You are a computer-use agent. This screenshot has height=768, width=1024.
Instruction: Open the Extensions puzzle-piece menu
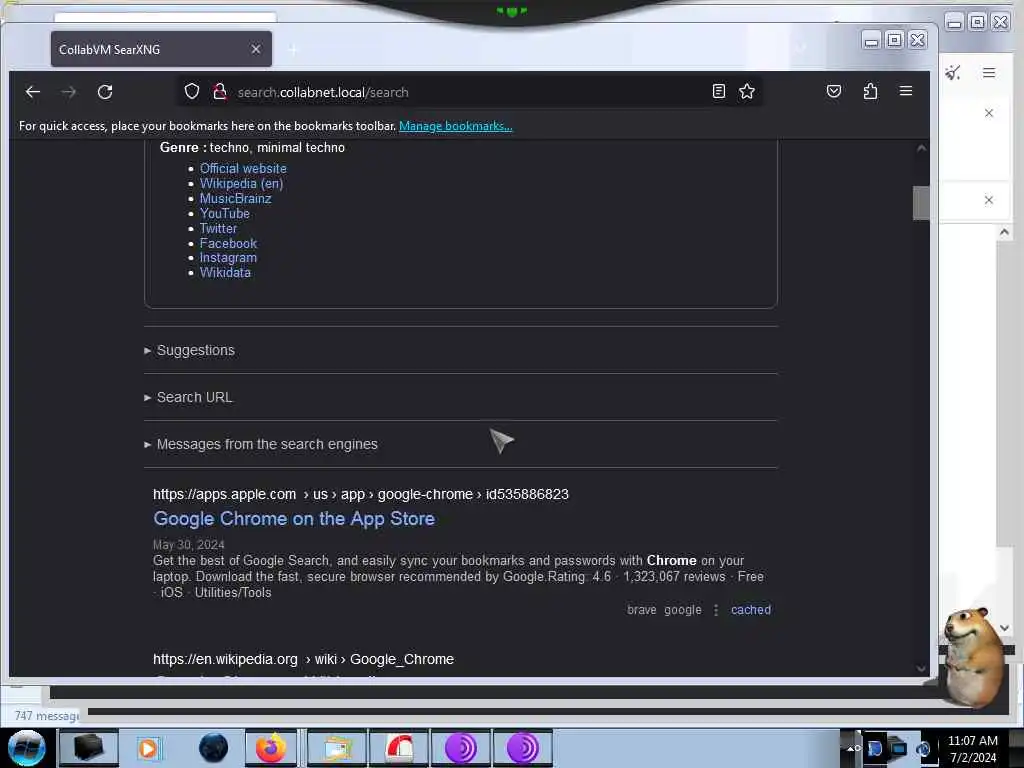click(870, 91)
